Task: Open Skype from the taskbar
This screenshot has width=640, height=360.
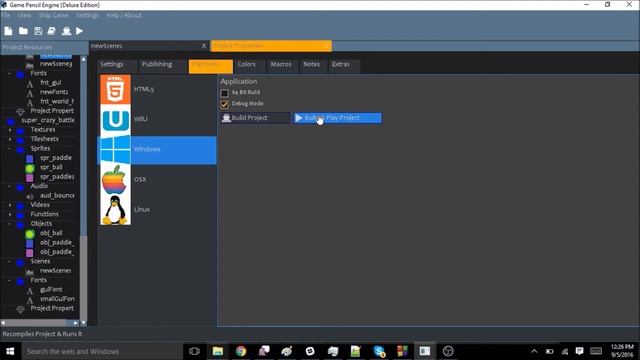Action: (x=379, y=351)
